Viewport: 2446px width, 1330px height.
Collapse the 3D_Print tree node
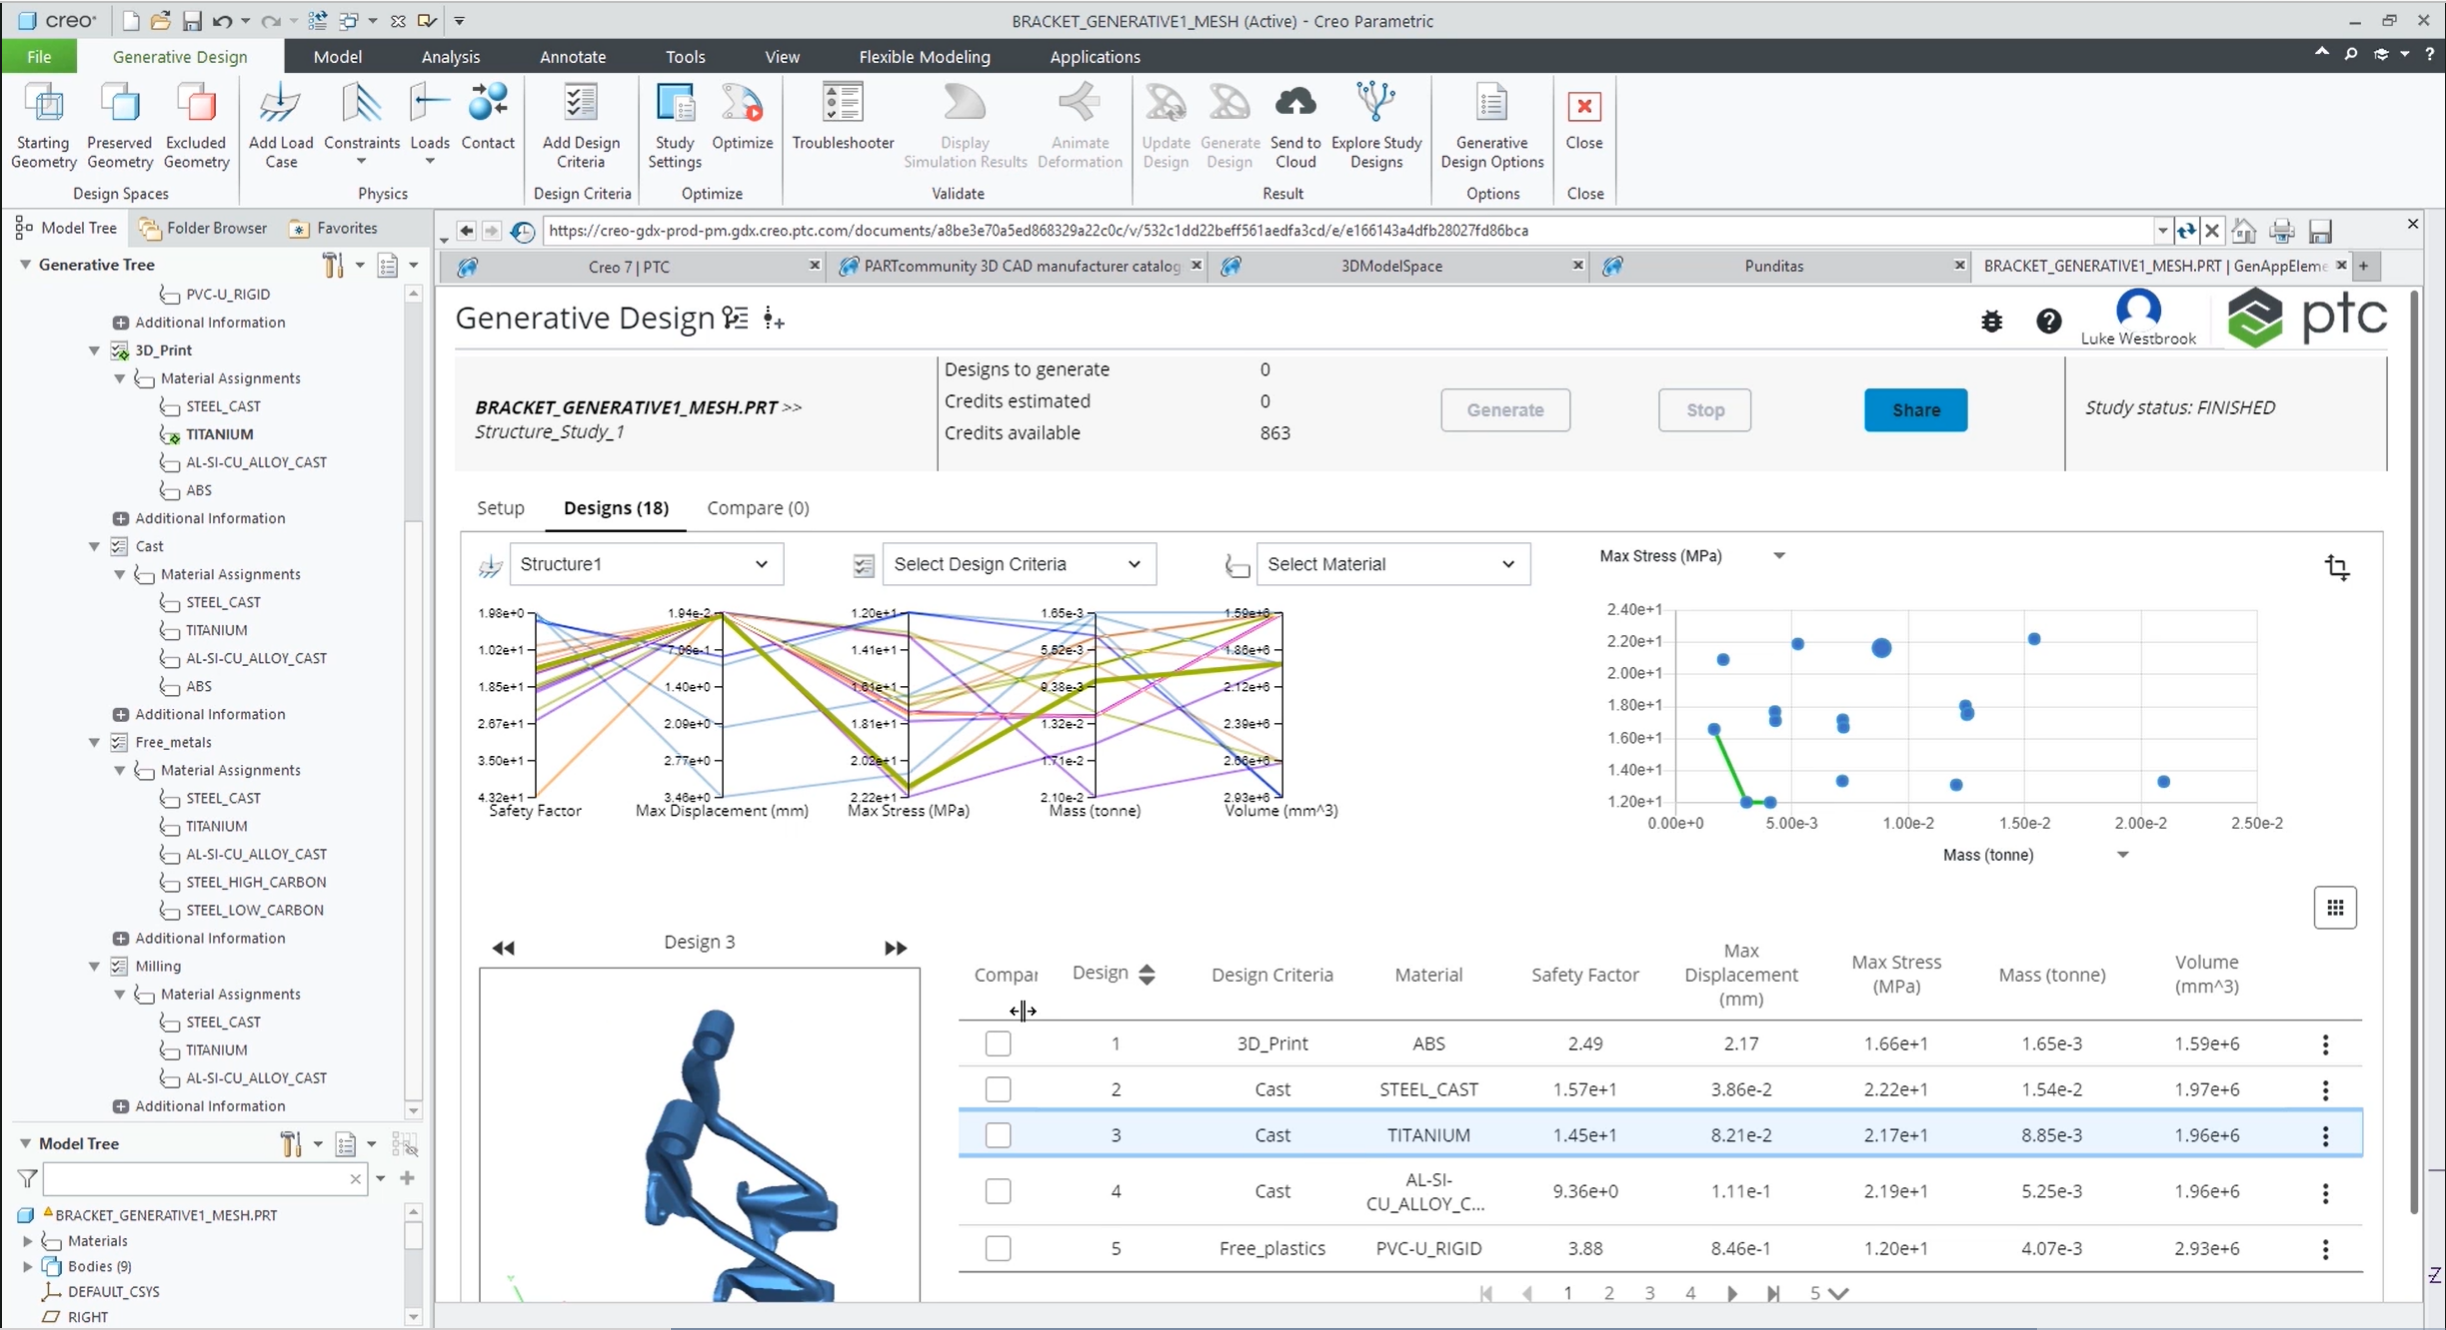94,351
